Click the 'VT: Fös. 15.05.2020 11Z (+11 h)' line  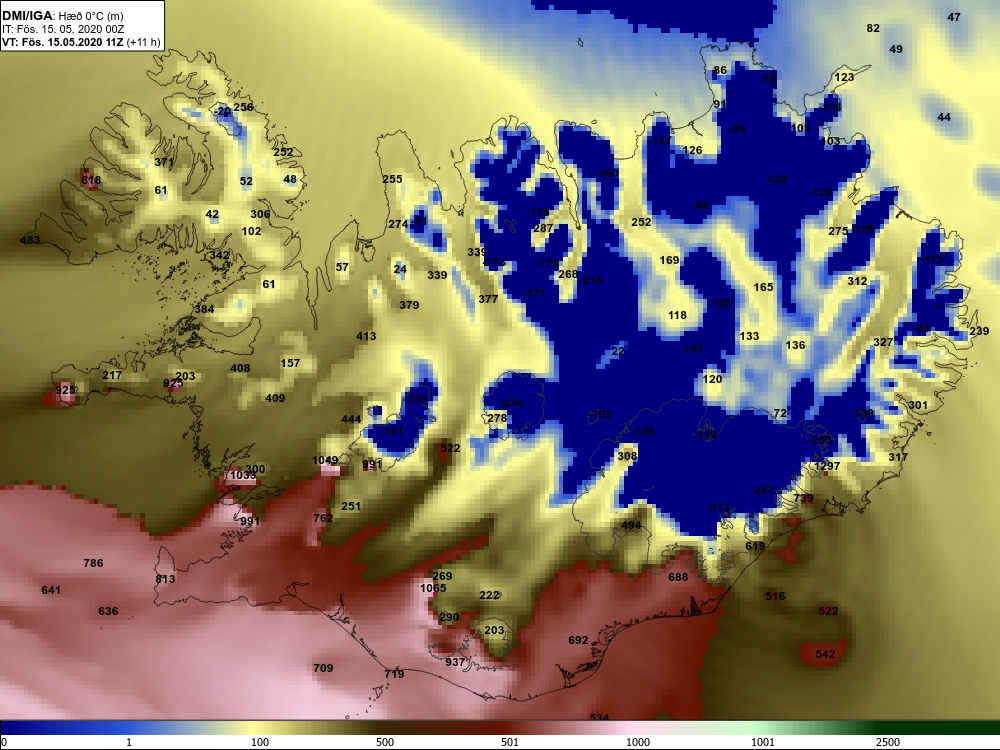tap(80, 43)
